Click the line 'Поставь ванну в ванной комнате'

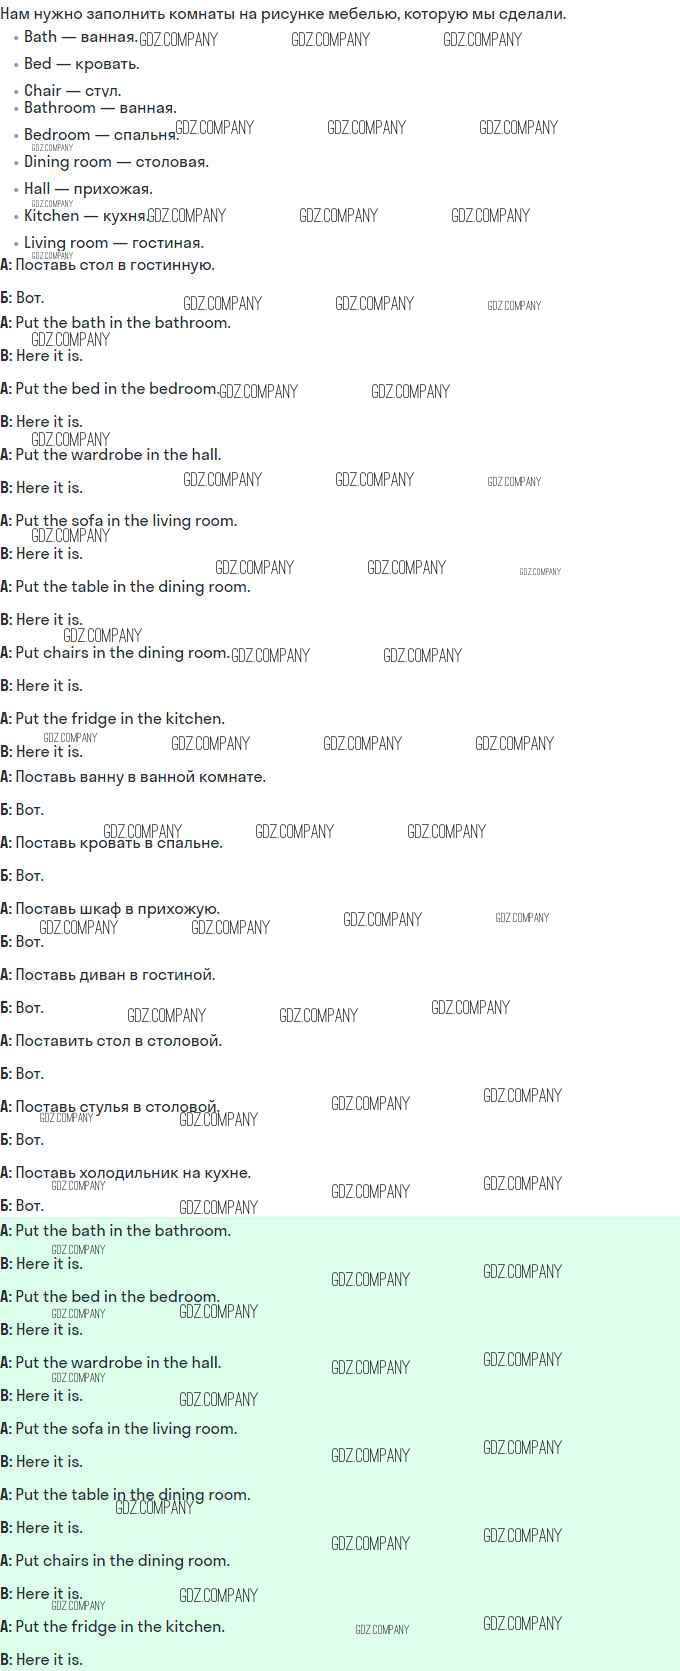(133, 777)
